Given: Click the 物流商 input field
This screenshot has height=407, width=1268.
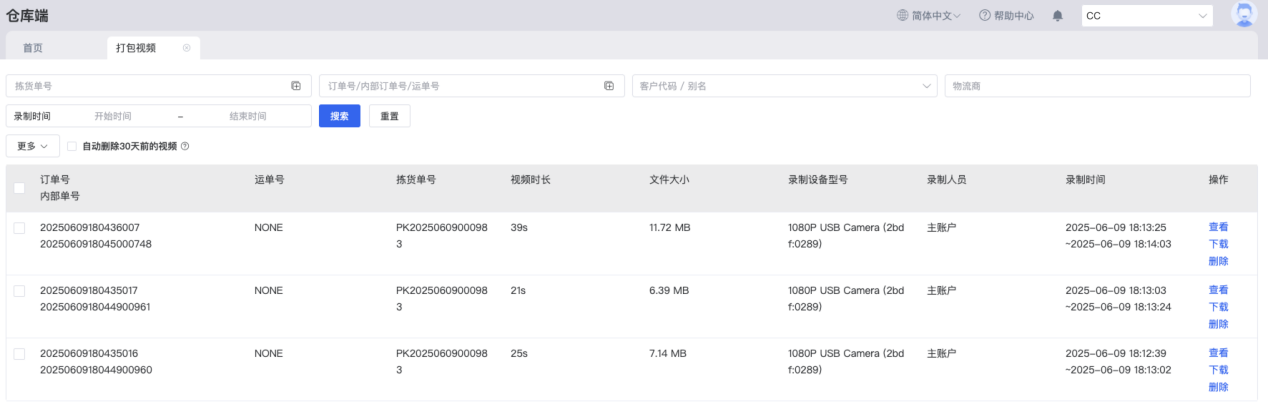Looking at the screenshot, I should [x=1097, y=86].
